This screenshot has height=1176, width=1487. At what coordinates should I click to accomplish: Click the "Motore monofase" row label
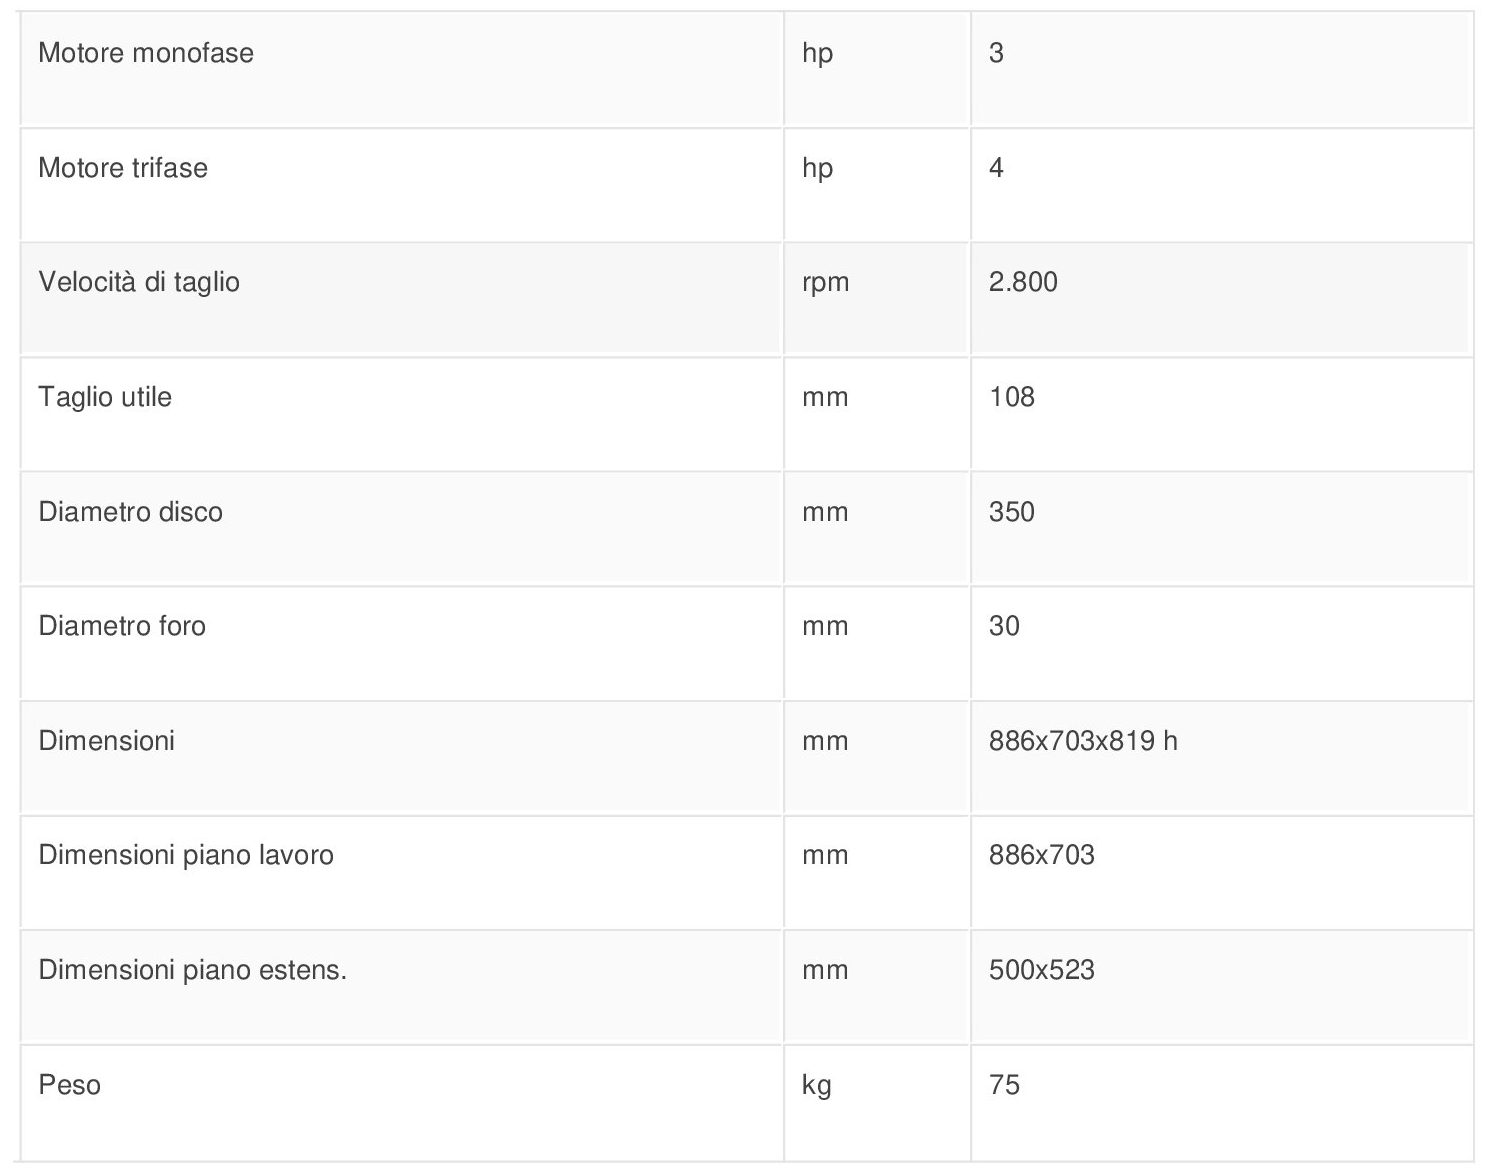tap(146, 53)
